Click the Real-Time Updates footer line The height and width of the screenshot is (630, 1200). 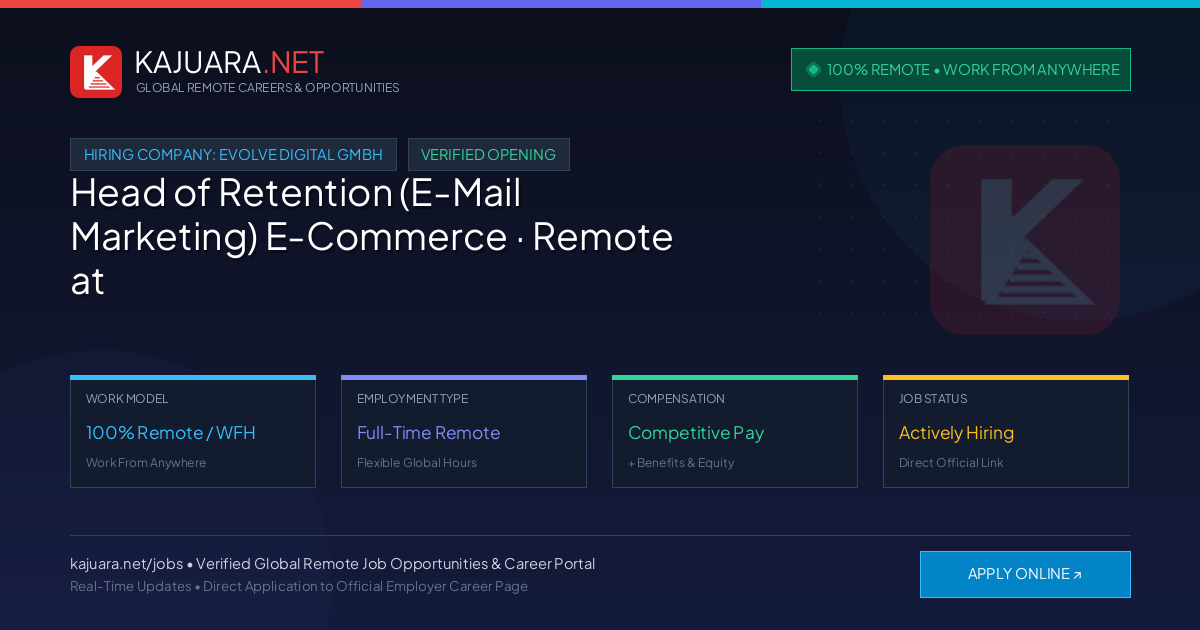299,587
